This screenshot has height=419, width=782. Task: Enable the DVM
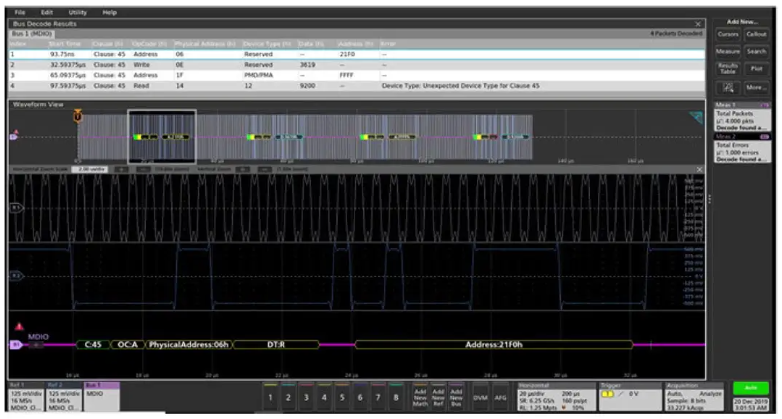(x=481, y=397)
